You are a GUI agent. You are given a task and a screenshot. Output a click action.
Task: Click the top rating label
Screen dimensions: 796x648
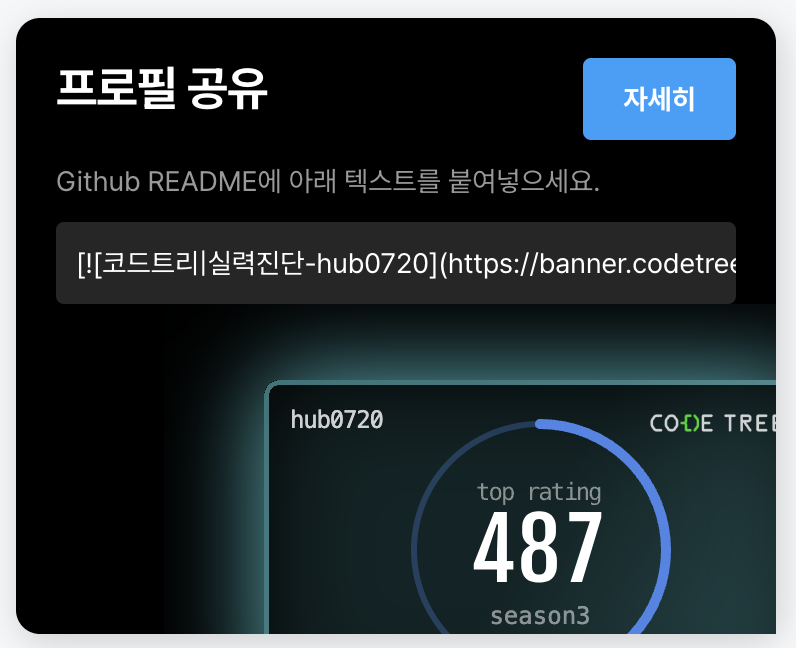(539, 492)
